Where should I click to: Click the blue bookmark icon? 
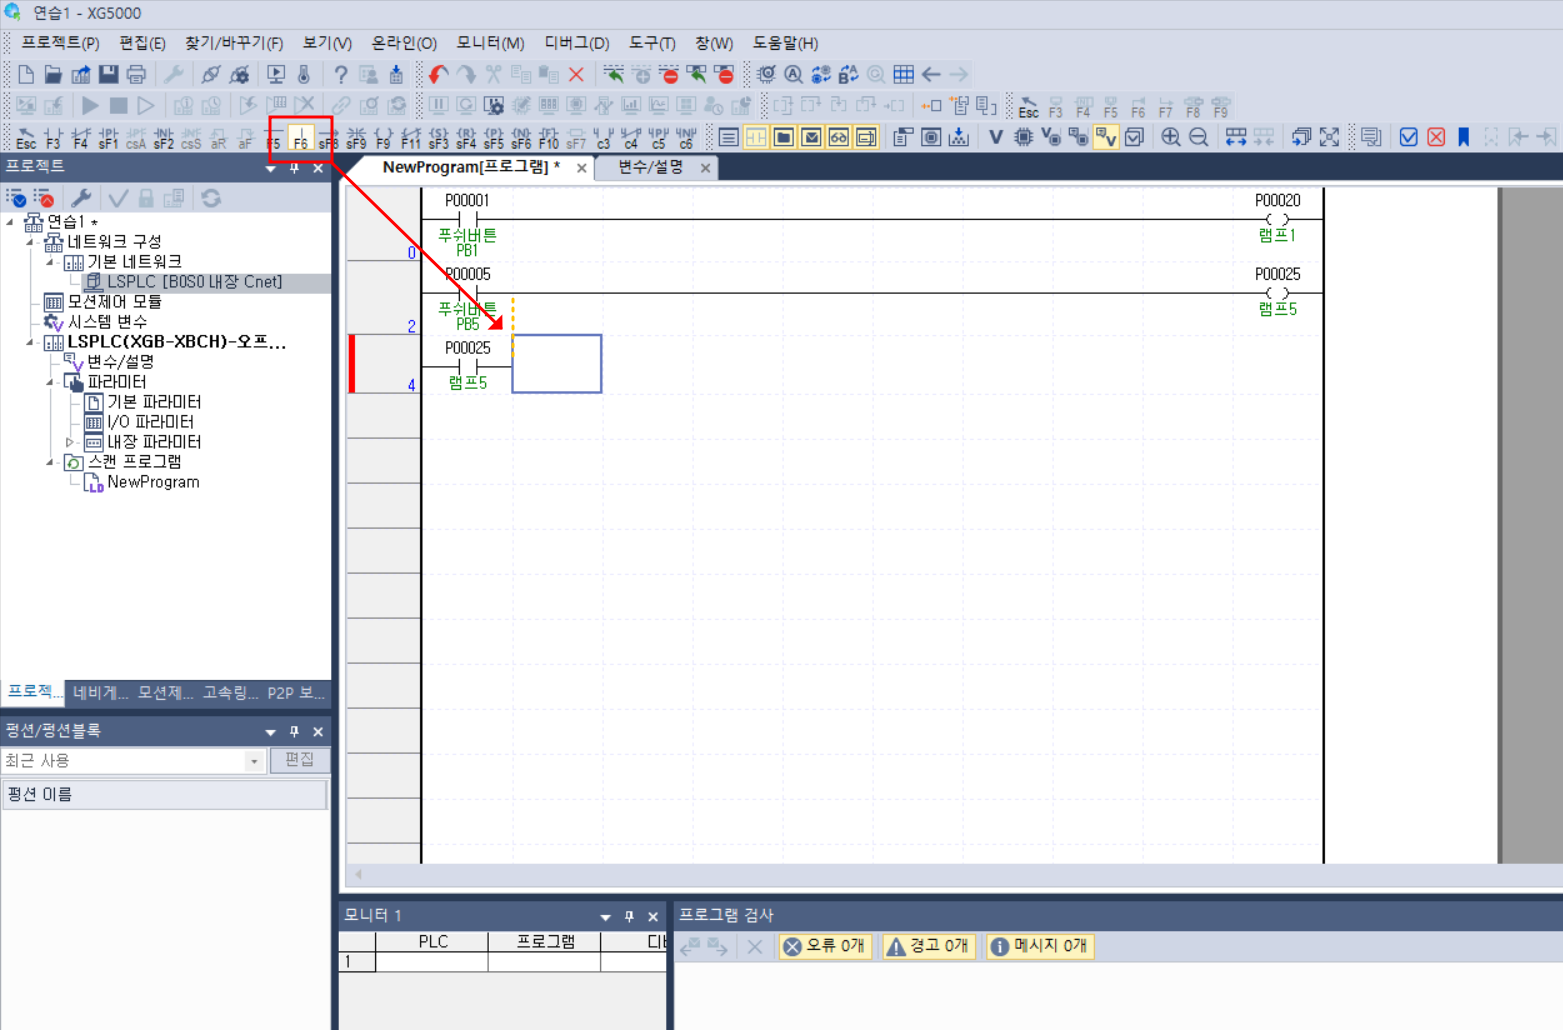[1464, 138]
